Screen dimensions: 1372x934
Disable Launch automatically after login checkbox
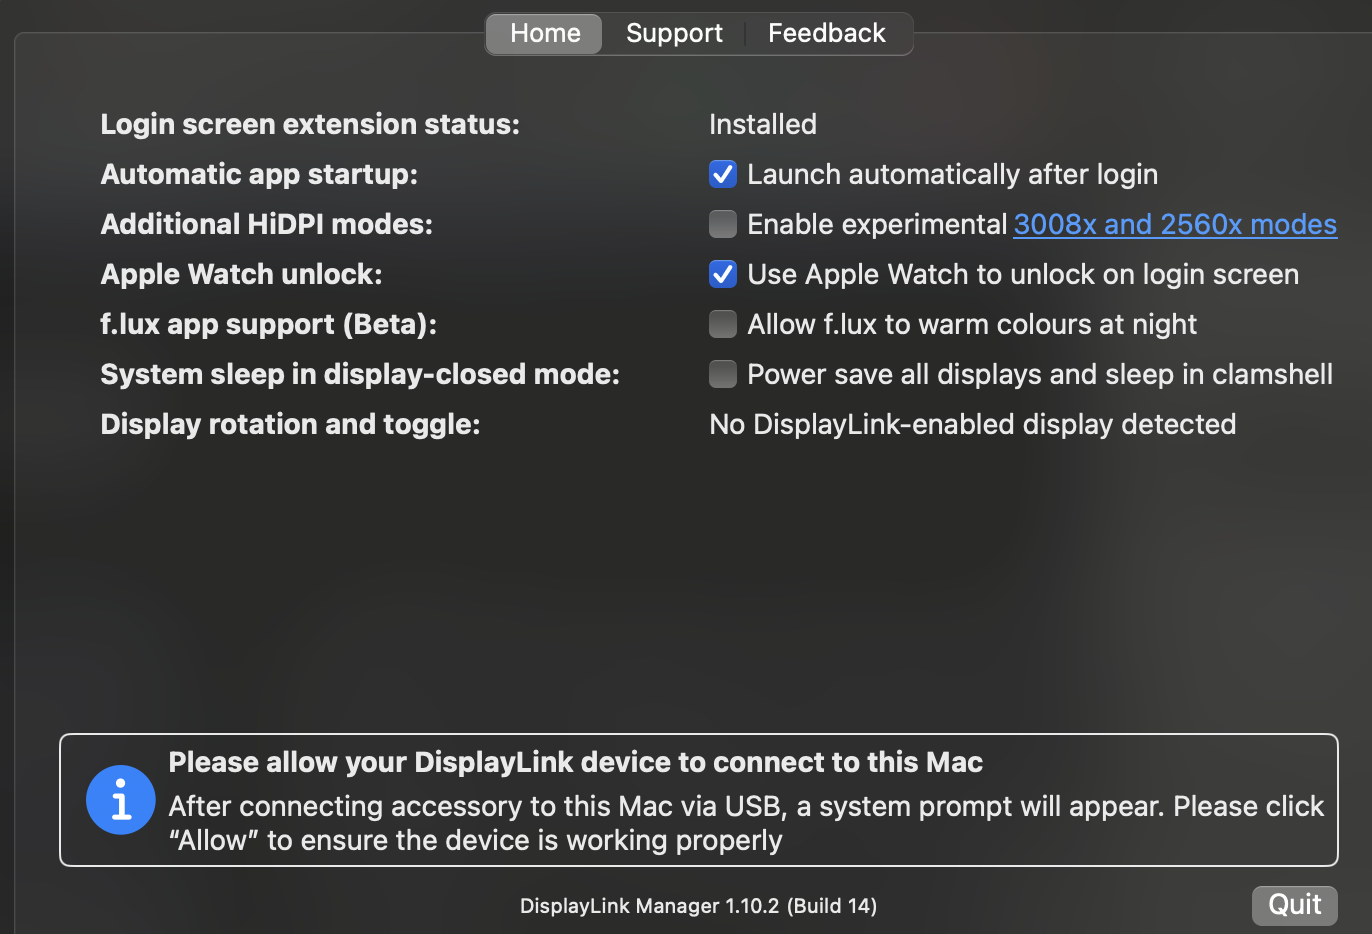723,174
